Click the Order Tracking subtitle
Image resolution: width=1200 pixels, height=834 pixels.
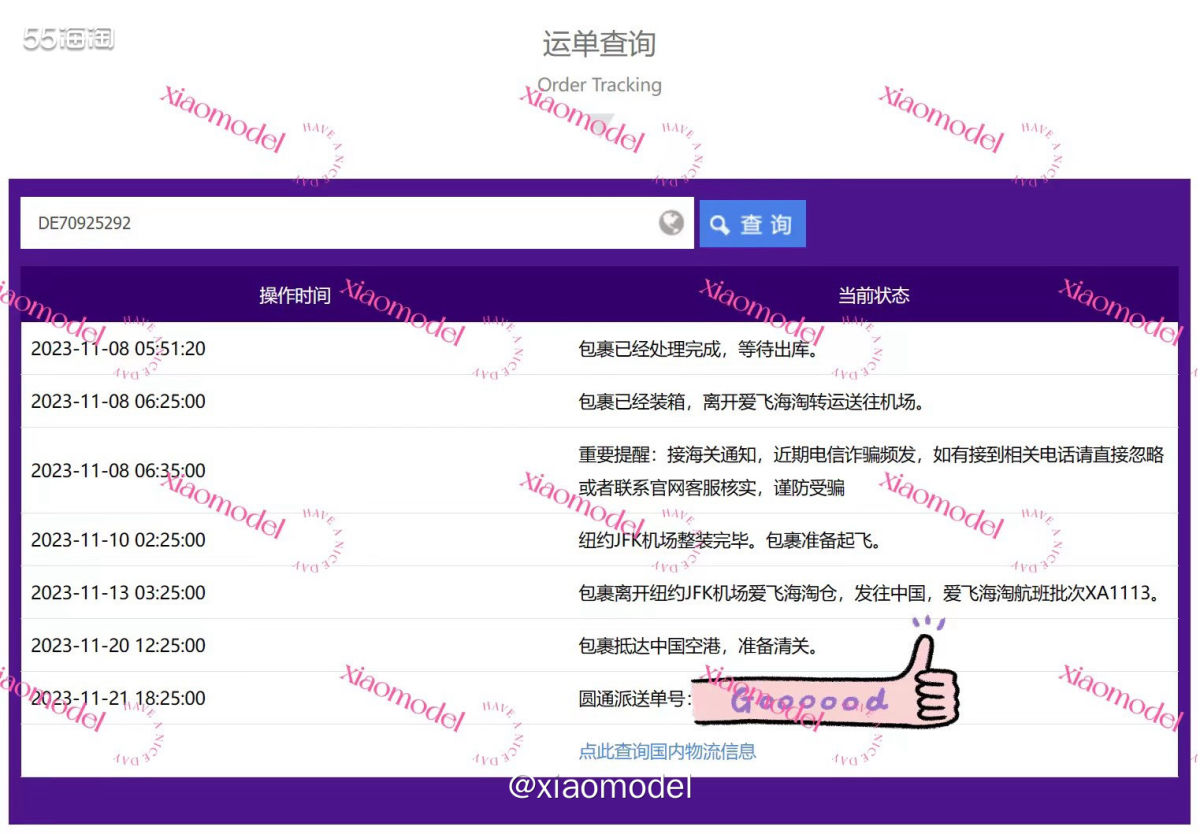coord(598,85)
